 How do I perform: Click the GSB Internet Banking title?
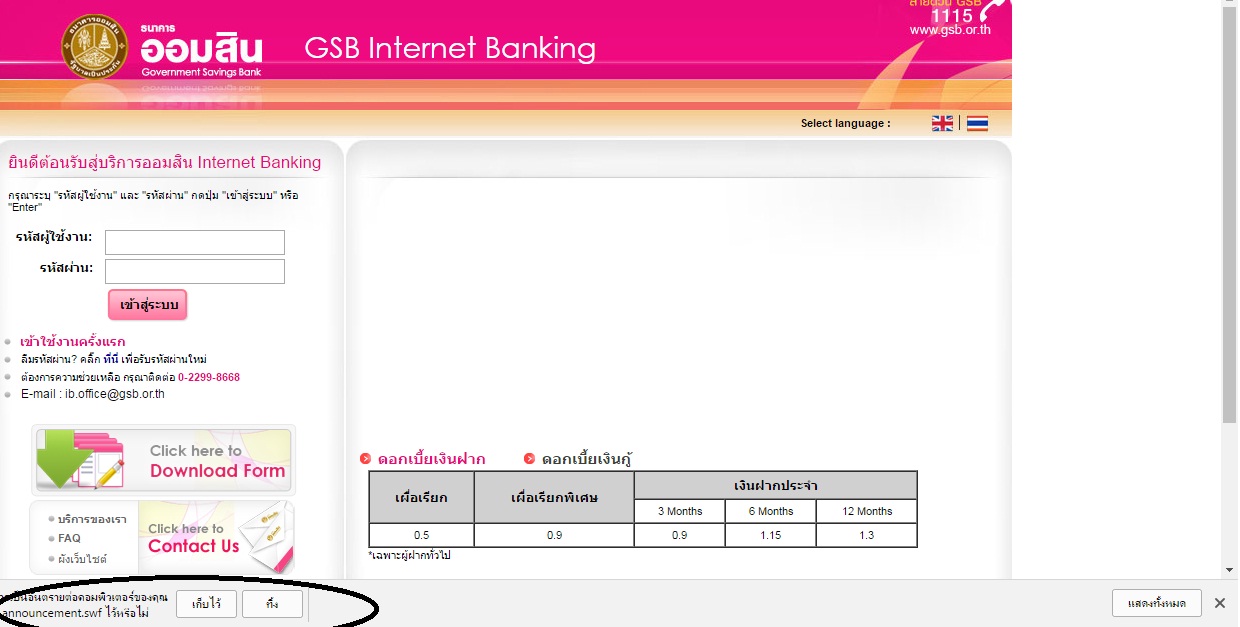[x=450, y=48]
